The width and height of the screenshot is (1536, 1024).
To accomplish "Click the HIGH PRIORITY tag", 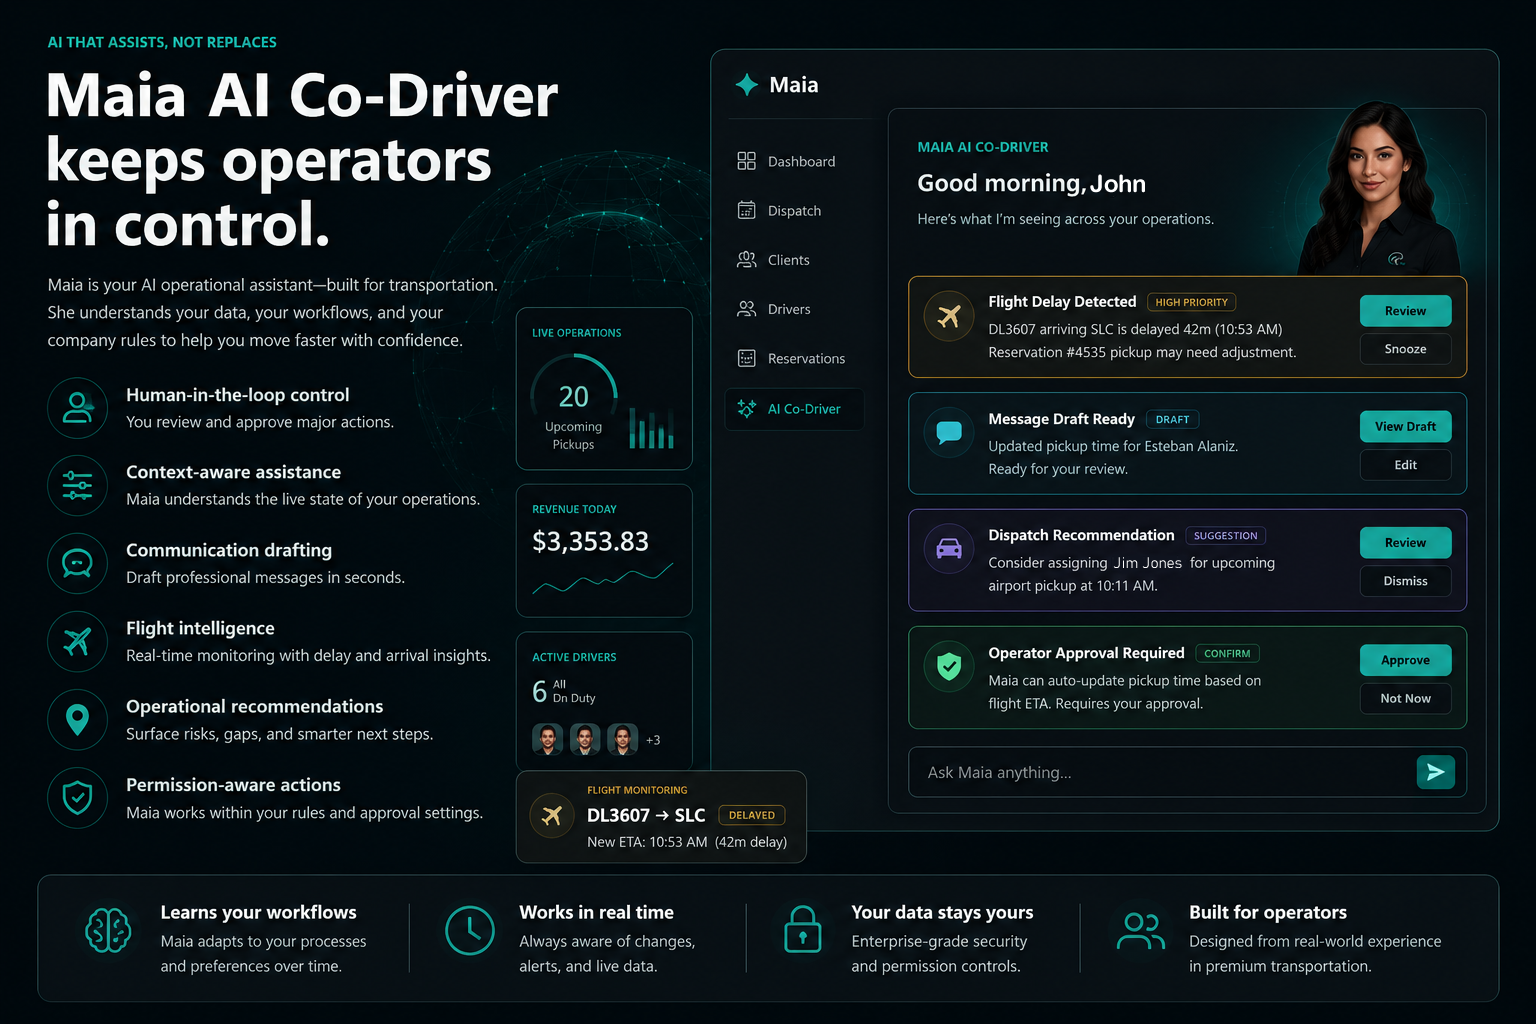I will click(x=1191, y=302).
